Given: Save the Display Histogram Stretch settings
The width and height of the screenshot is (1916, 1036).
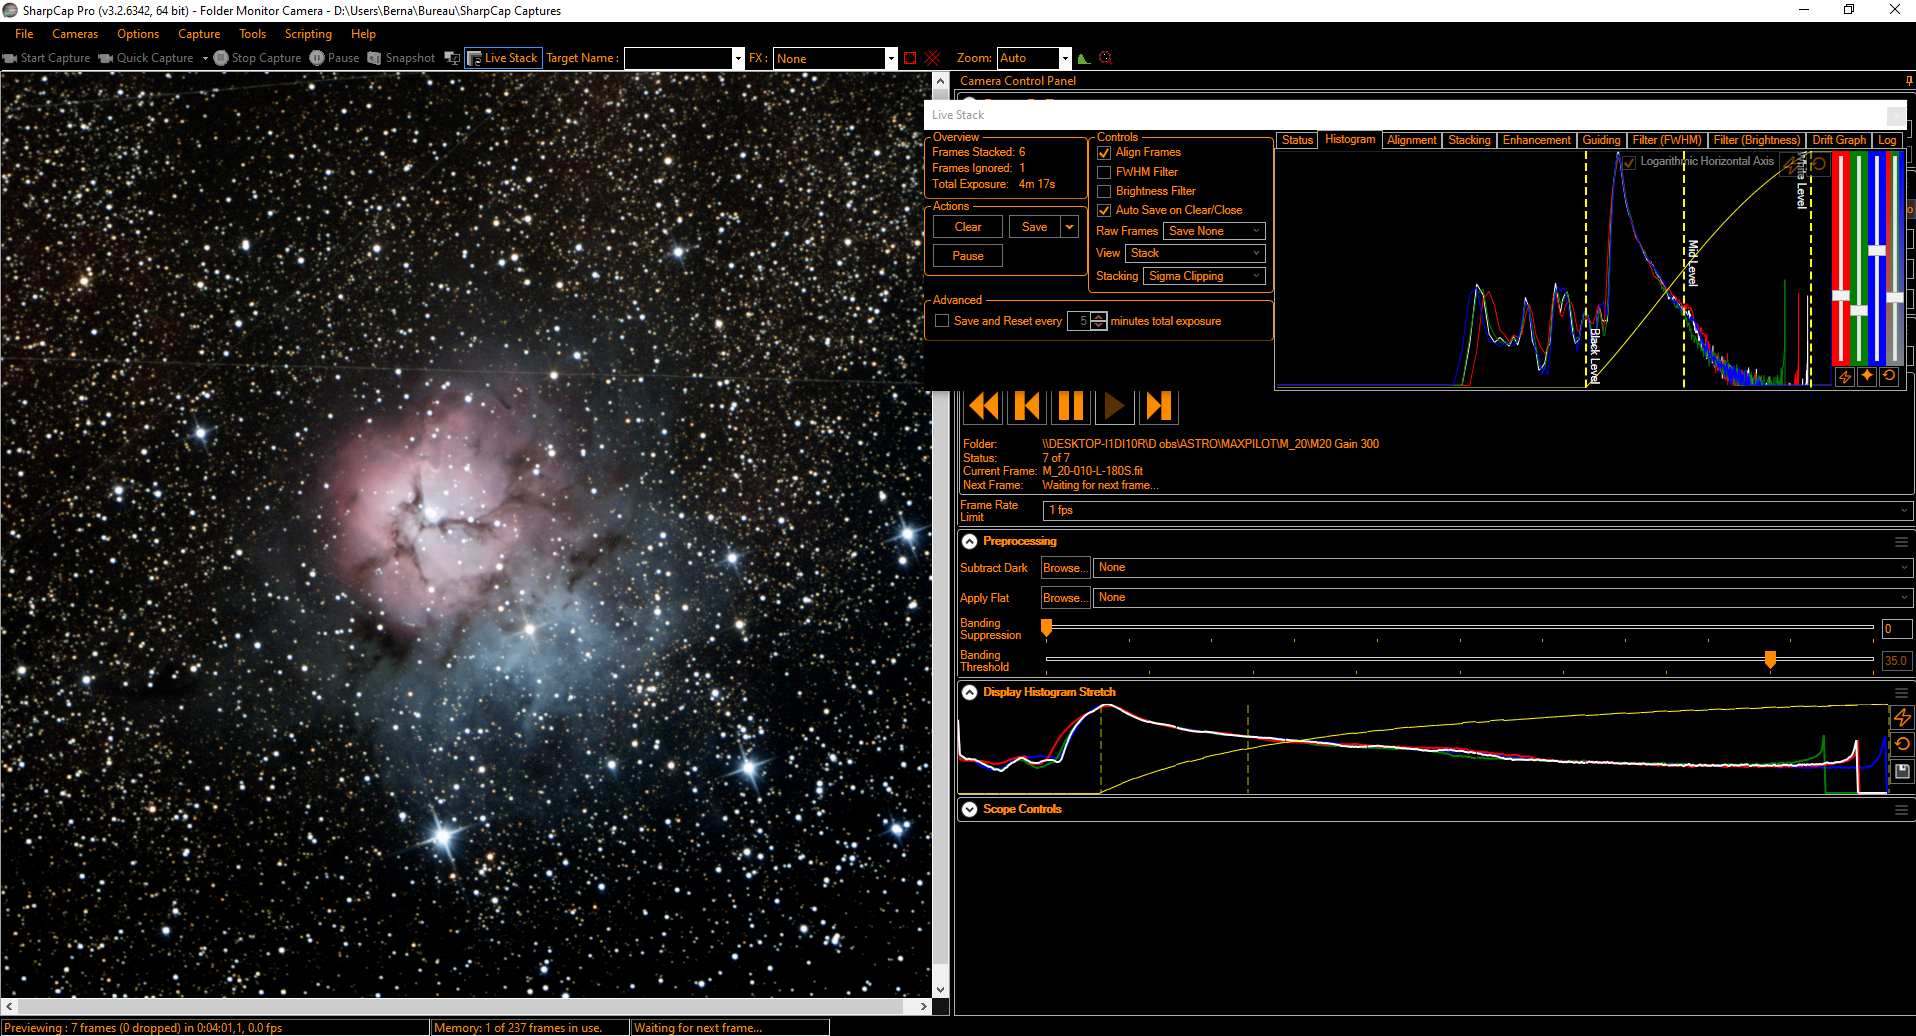Looking at the screenshot, I should click(1902, 771).
